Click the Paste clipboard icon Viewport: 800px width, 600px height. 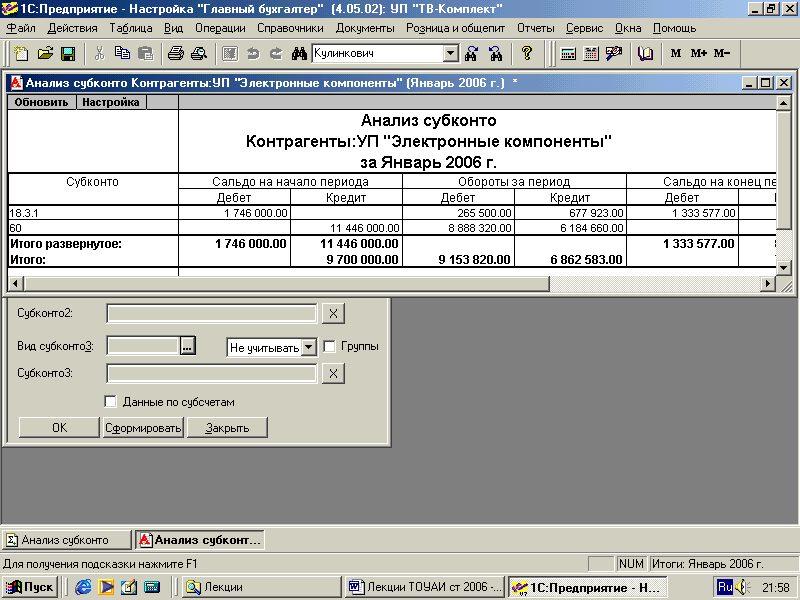pos(146,53)
